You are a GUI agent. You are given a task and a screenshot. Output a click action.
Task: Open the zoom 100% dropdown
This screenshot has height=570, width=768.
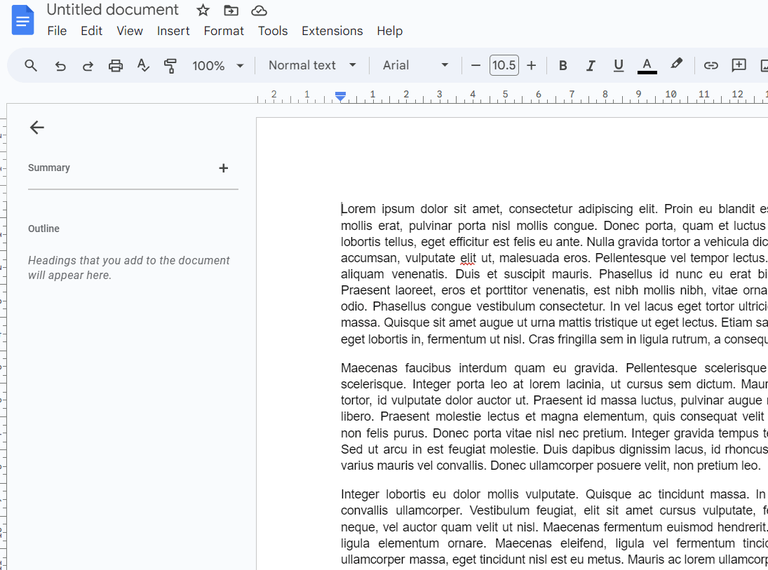218,66
